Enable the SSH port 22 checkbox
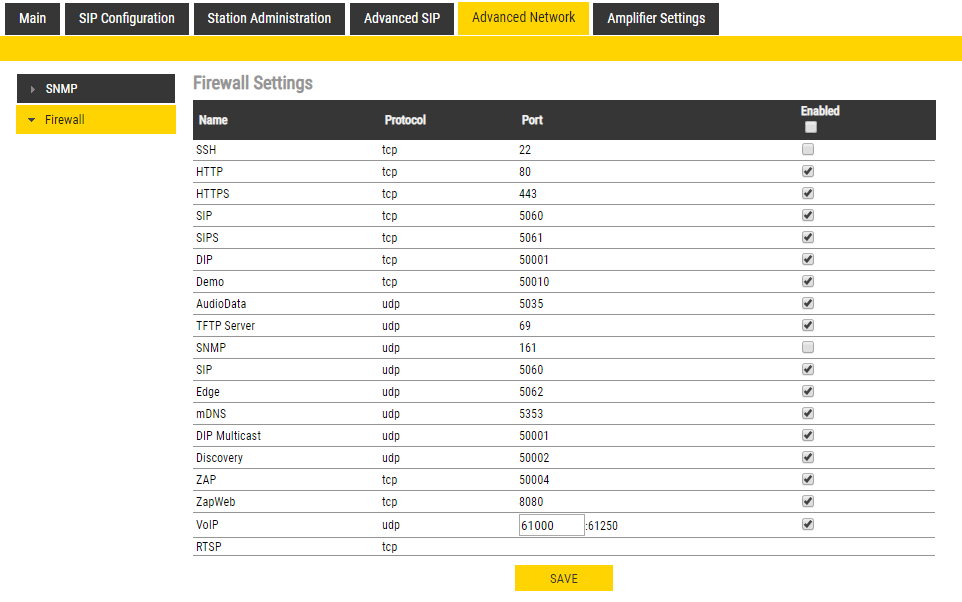 pyautogui.click(x=808, y=149)
